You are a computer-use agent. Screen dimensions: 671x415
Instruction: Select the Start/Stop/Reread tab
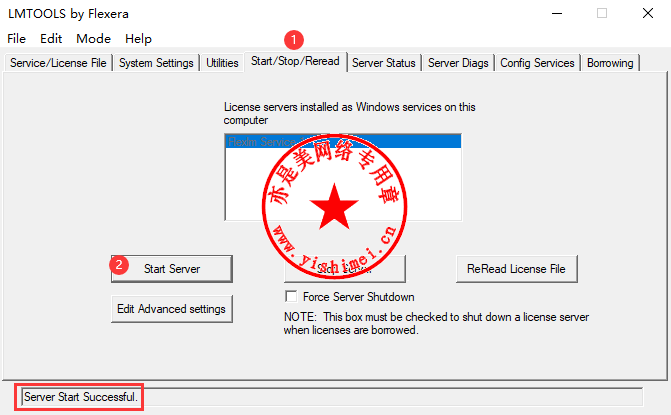click(x=295, y=61)
